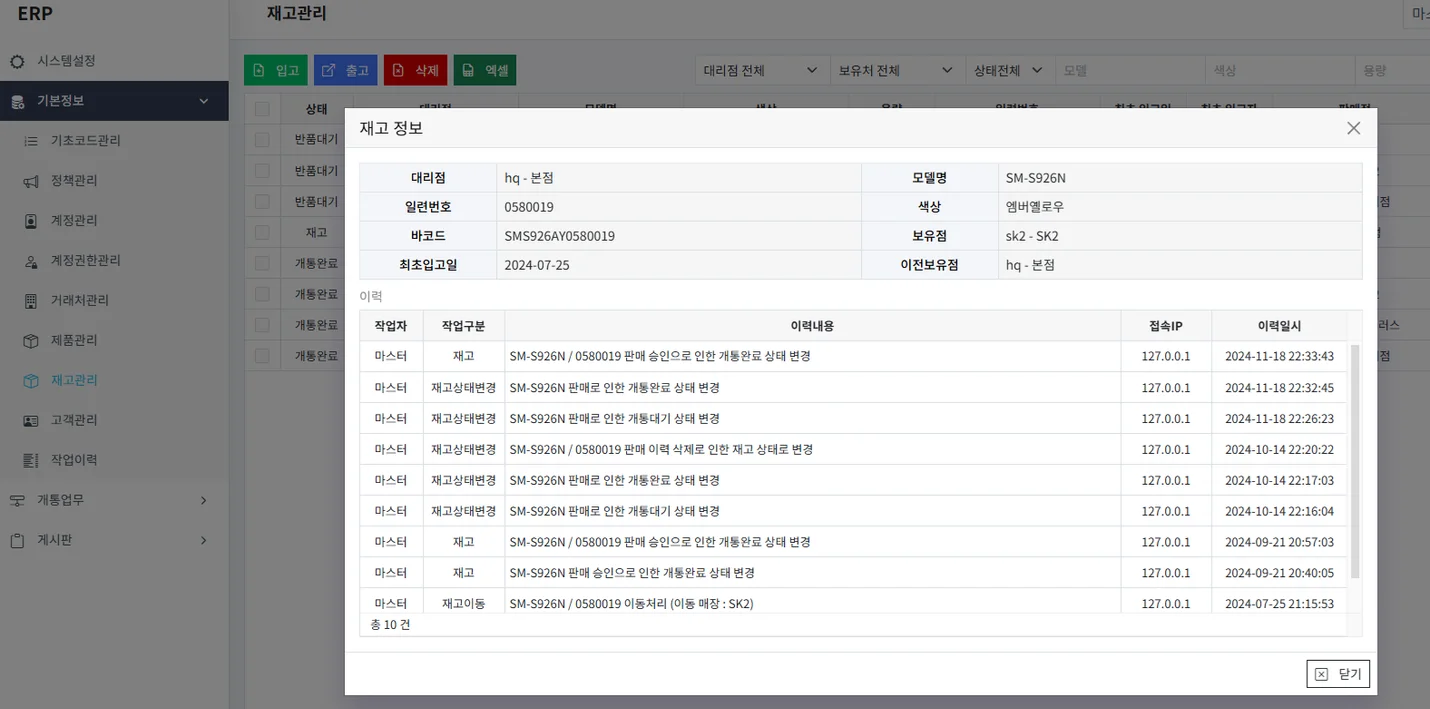Click the 기본정보 database icon
This screenshot has width=1430, height=709.
[x=17, y=101]
